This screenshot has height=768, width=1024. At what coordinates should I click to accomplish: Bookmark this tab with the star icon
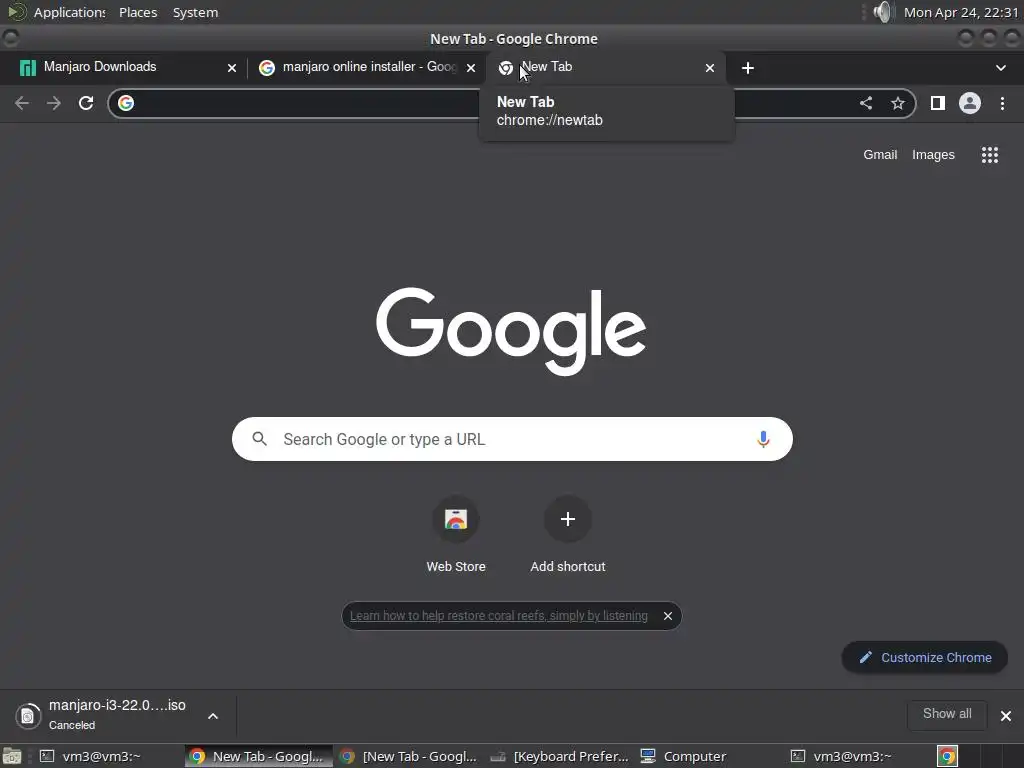tap(898, 103)
